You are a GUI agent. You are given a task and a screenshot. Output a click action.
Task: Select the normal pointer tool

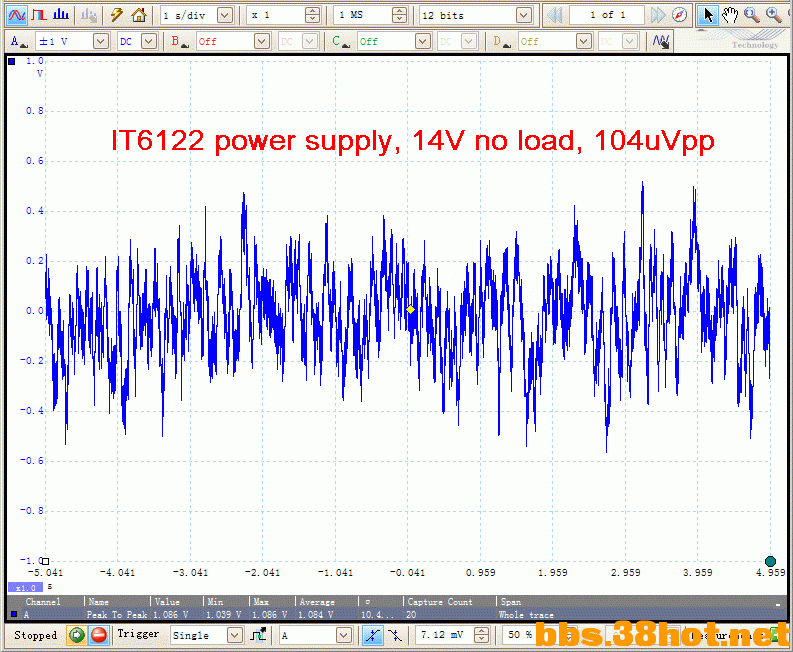click(708, 16)
